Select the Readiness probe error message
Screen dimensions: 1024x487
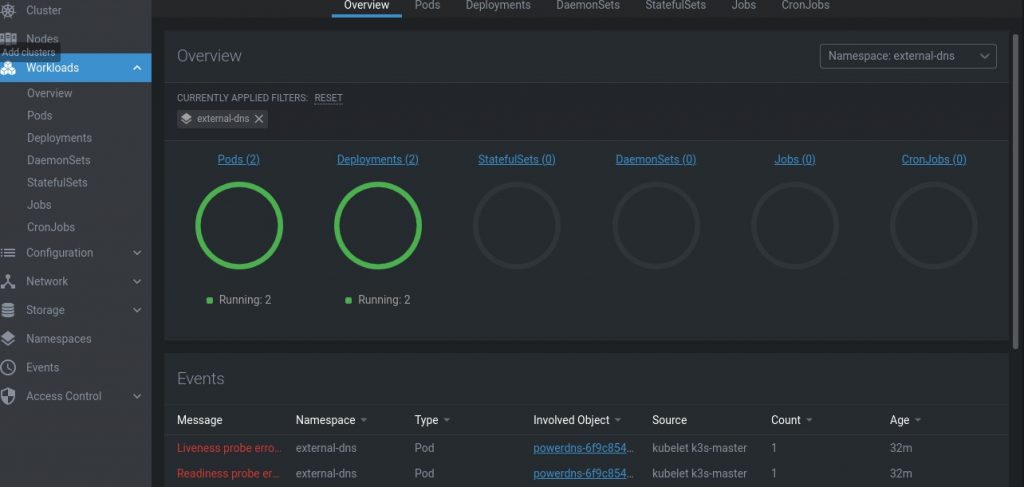click(x=229, y=473)
